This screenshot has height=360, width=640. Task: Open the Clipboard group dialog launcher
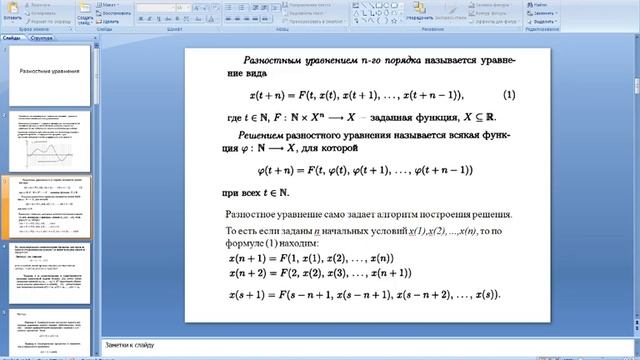(71, 29)
